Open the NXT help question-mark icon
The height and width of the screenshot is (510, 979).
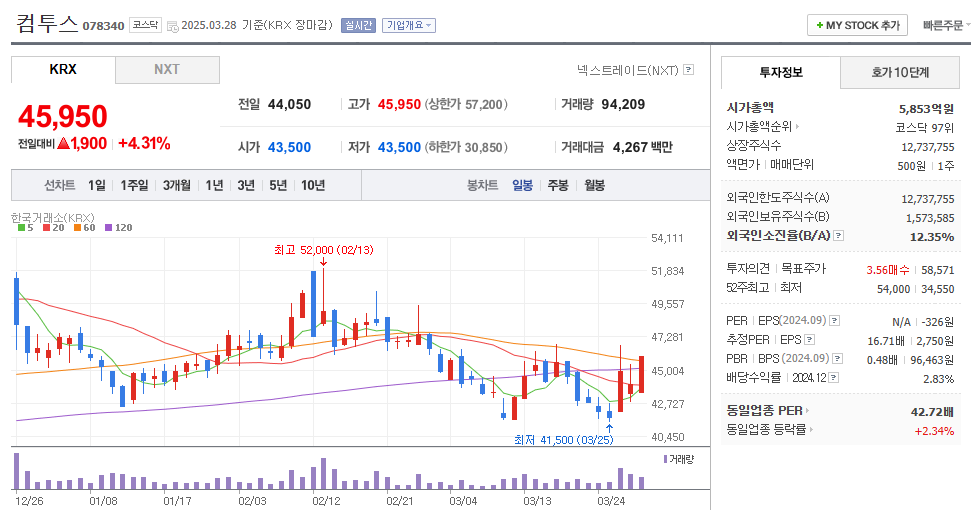coord(689,70)
